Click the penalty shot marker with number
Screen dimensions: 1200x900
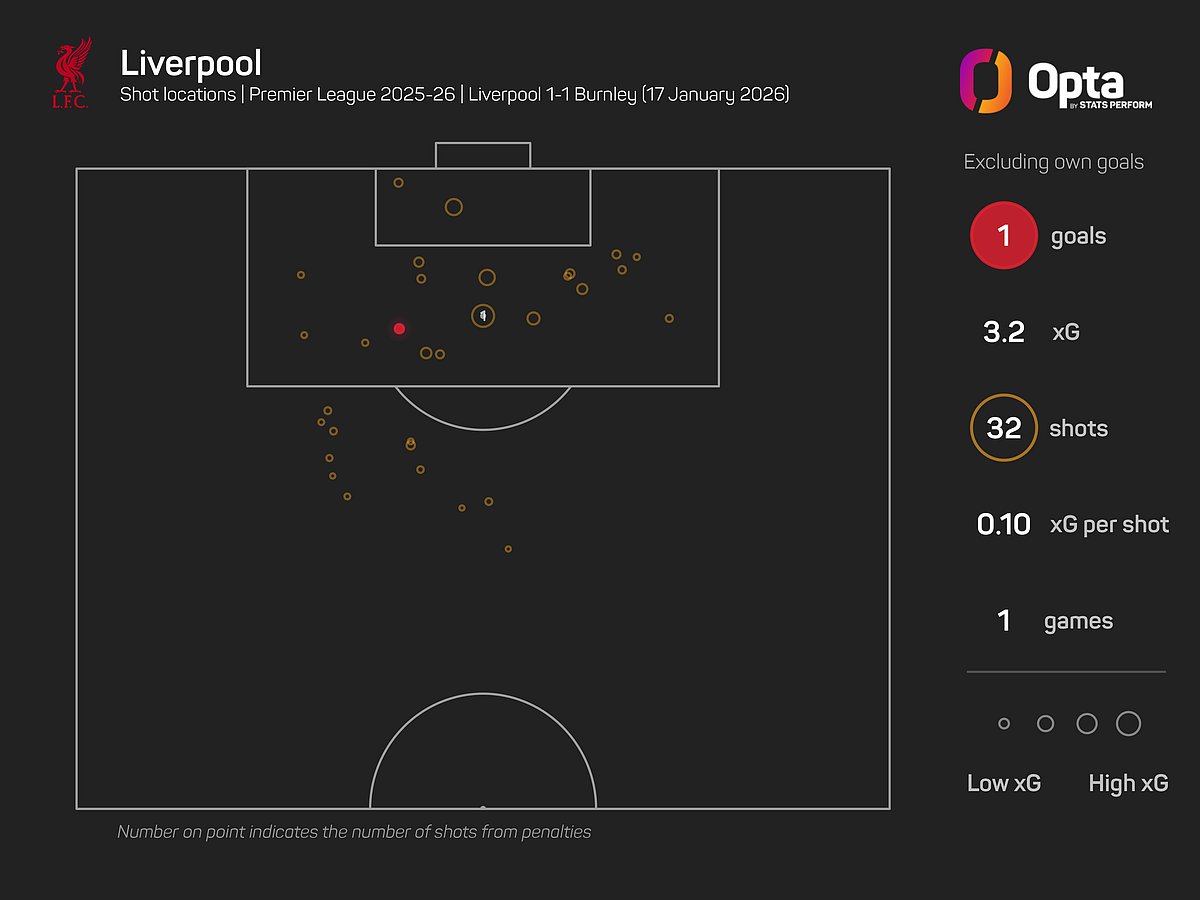click(x=483, y=316)
